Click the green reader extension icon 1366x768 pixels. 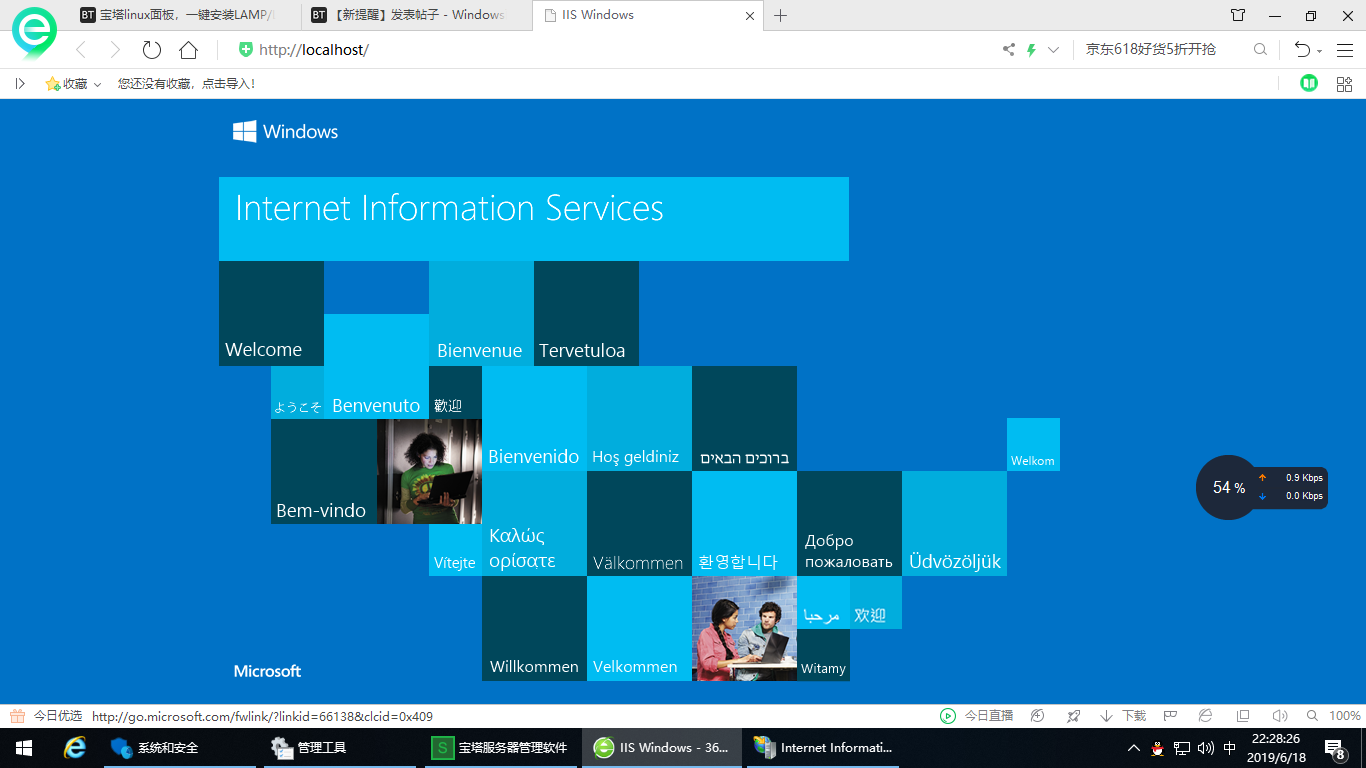tap(1309, 83)
